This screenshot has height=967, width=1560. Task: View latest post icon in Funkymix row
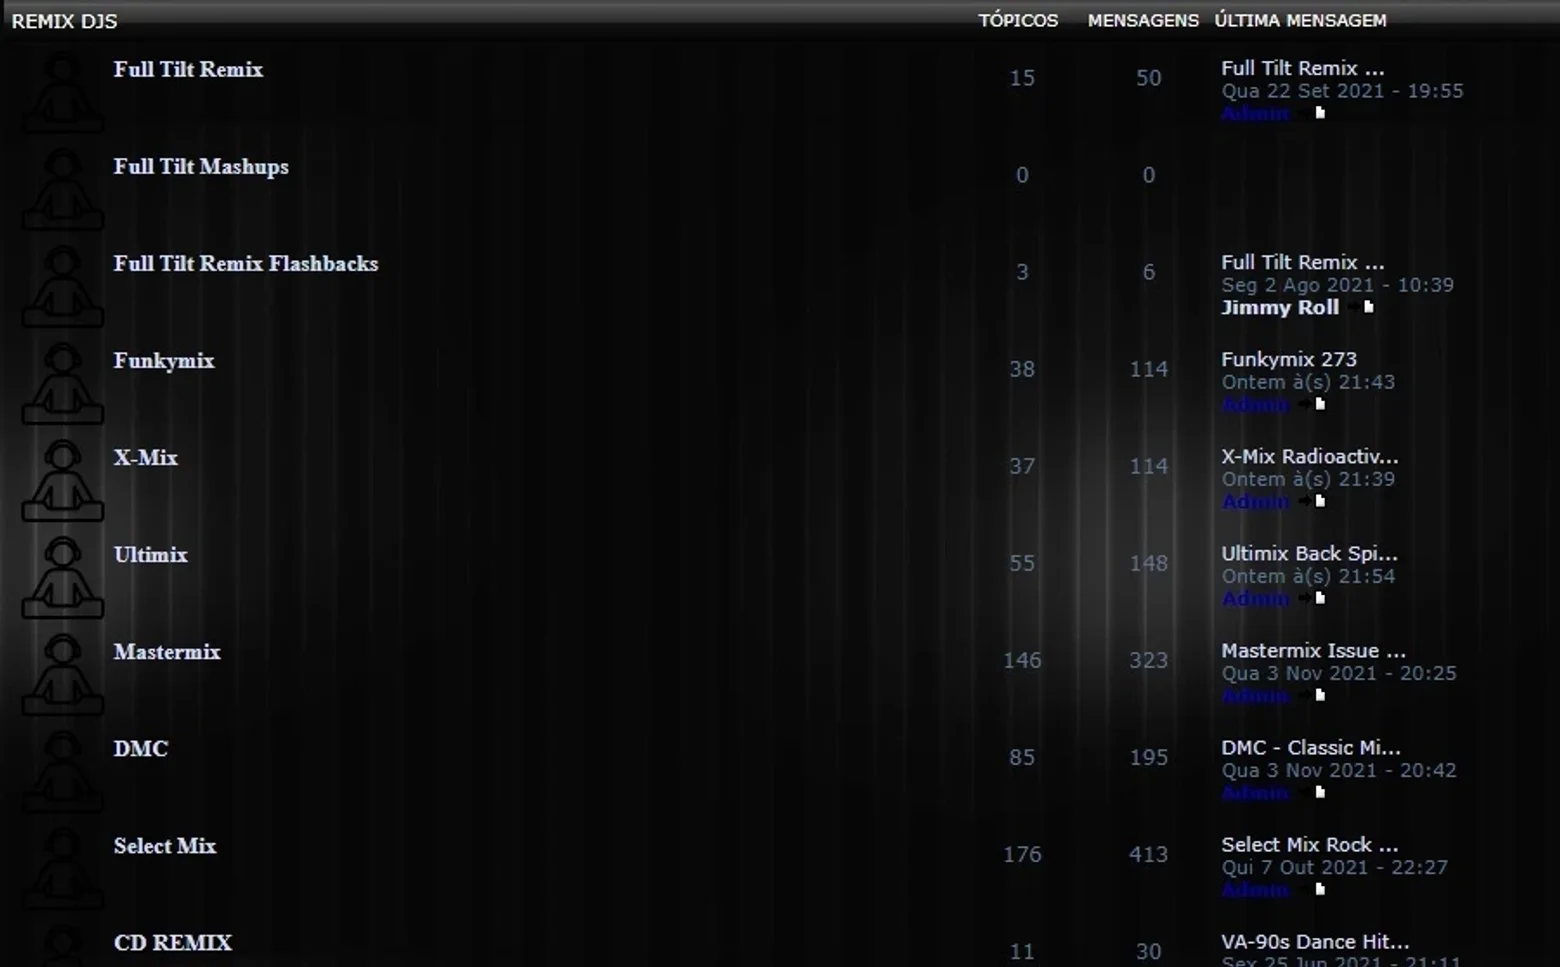pyautogui.click(x=1313, y=404)
